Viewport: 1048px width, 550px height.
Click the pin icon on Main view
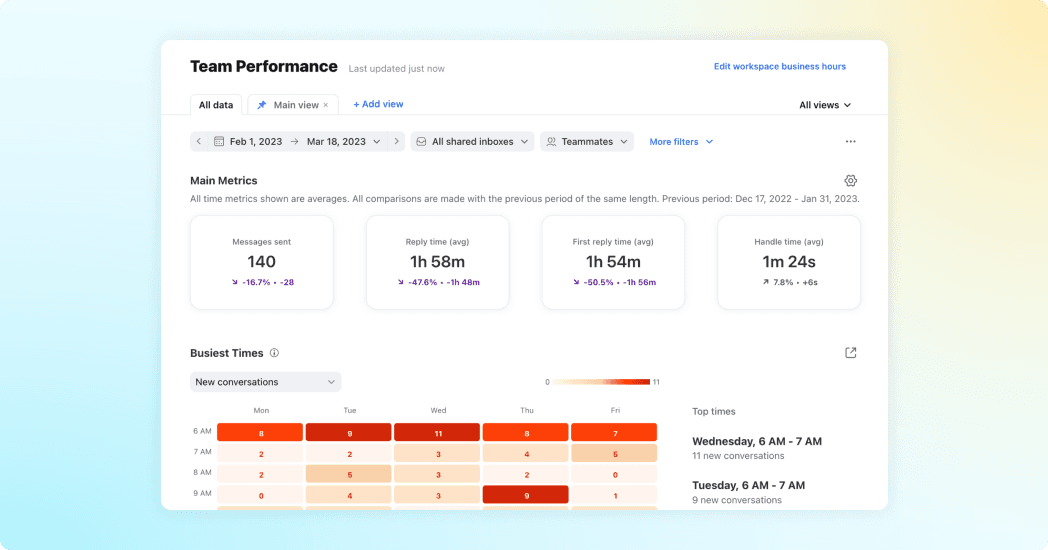[262, 105]
